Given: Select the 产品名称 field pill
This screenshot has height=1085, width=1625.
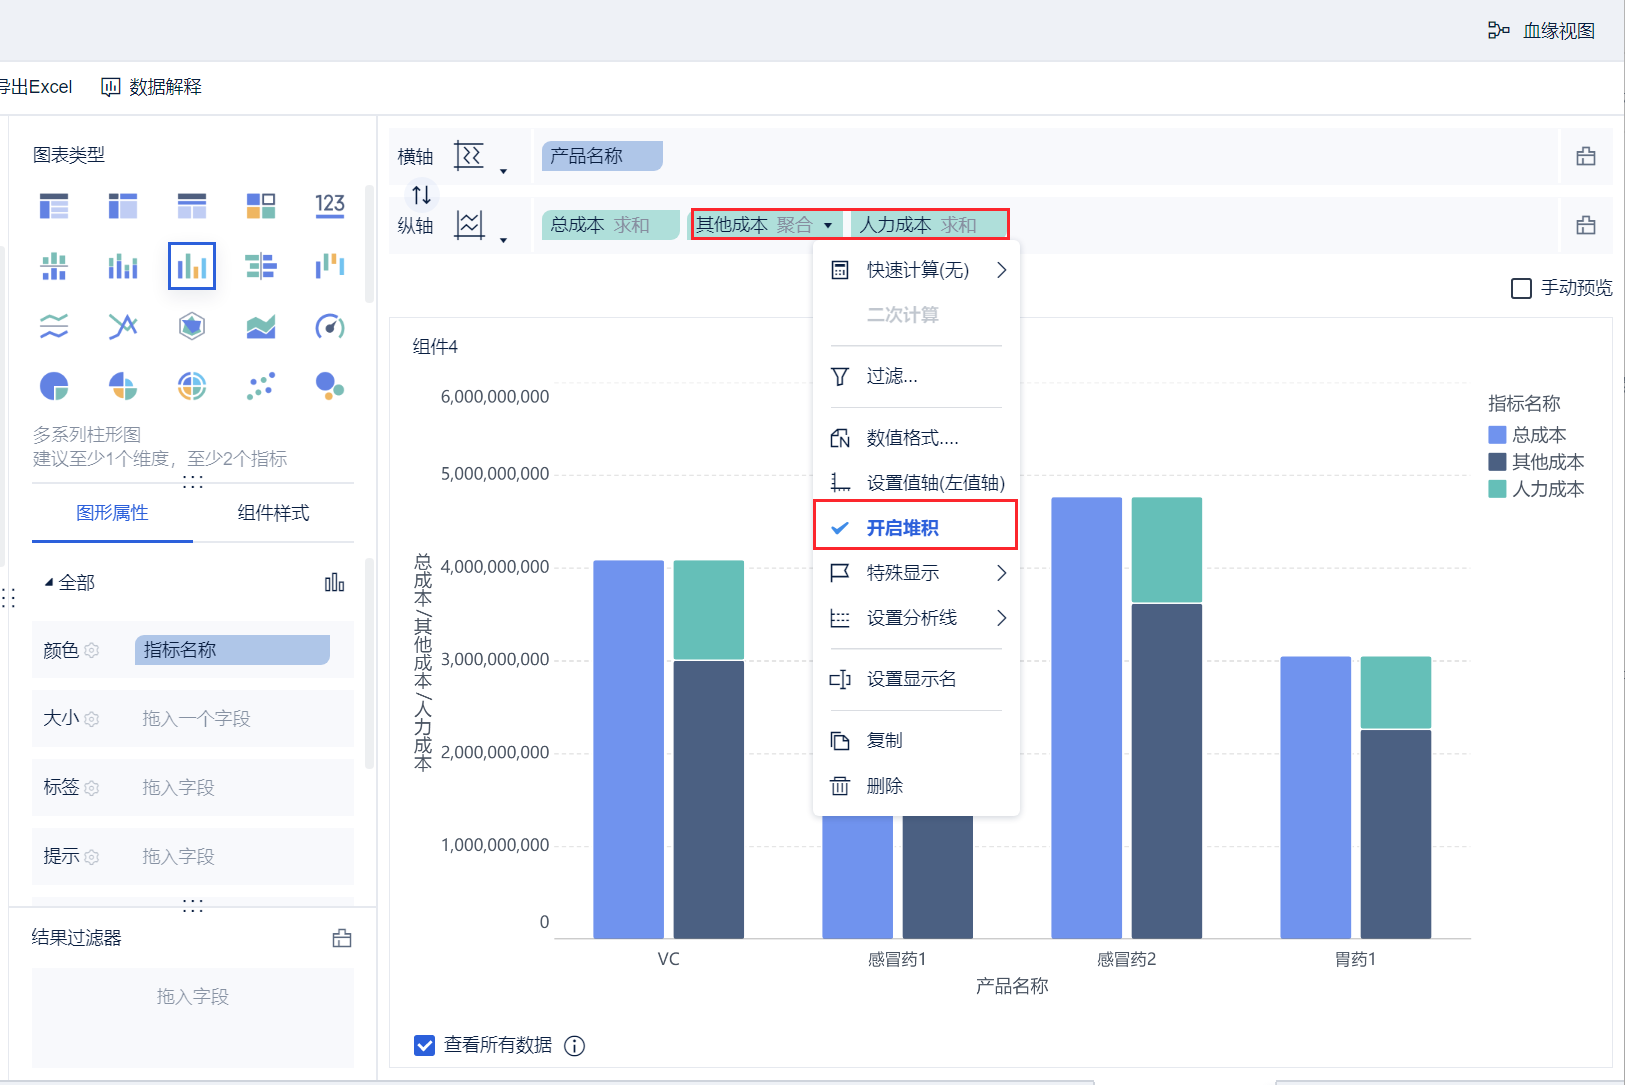Looking at the screenshot, I should pos(602,156).
